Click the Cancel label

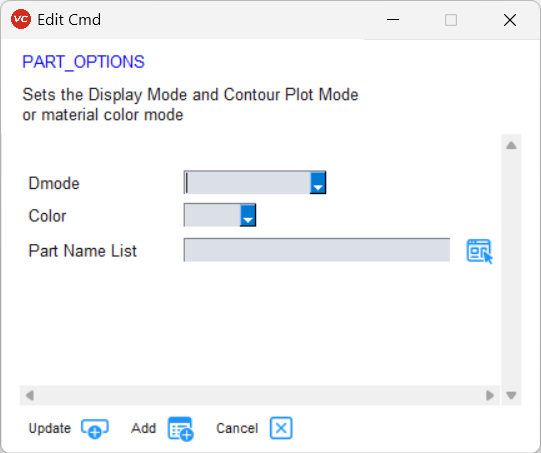point(237,429)
